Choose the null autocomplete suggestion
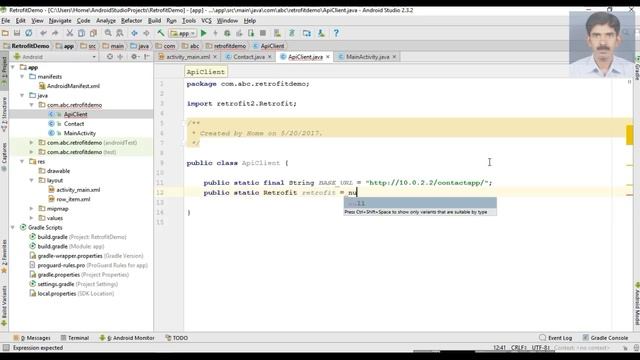This screenshot has width=640, height=360. point(420,203)
